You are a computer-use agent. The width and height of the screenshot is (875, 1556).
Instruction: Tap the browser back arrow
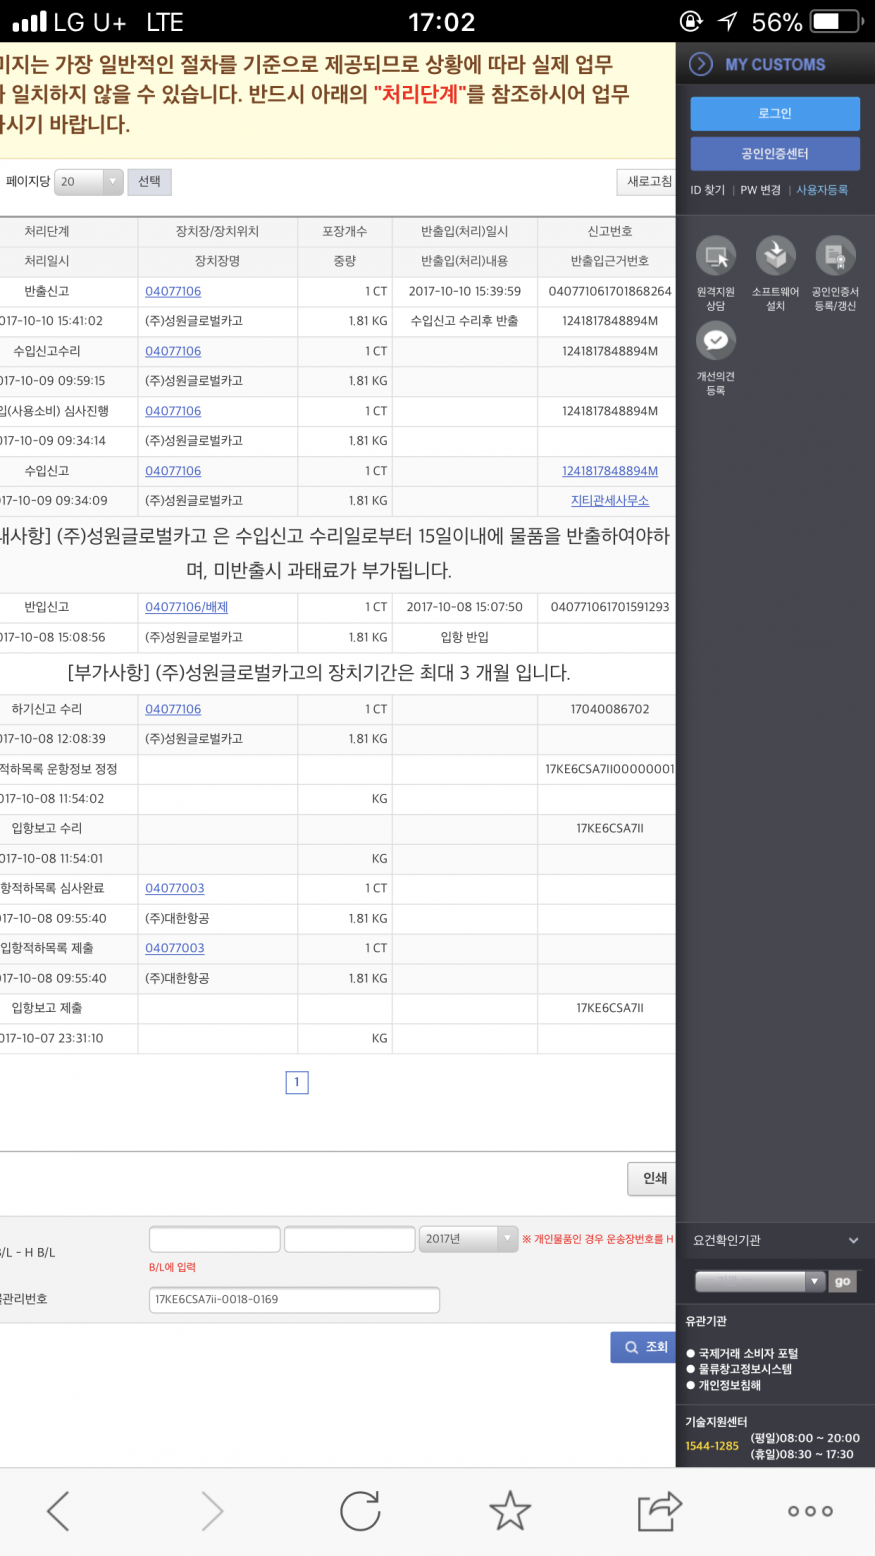[58, 1510]
